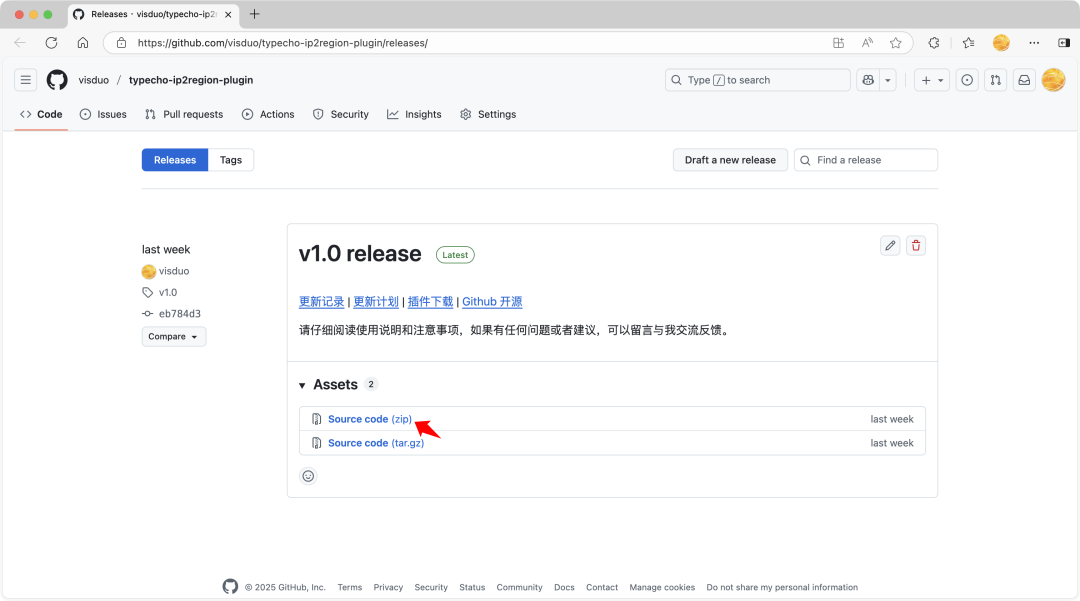Open the v1.0 release title link
The image size is (1080, 601).
click(360, 253)
